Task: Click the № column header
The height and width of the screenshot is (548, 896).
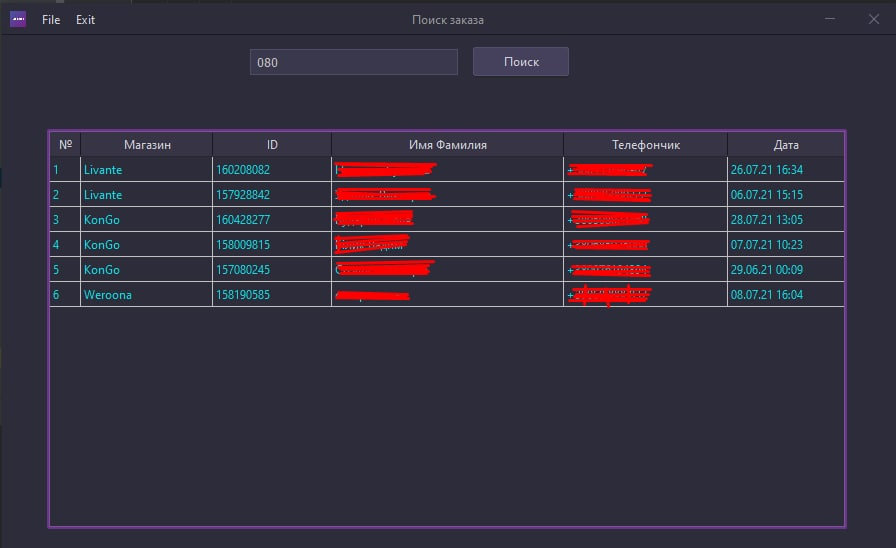Action: click(65, 145)
